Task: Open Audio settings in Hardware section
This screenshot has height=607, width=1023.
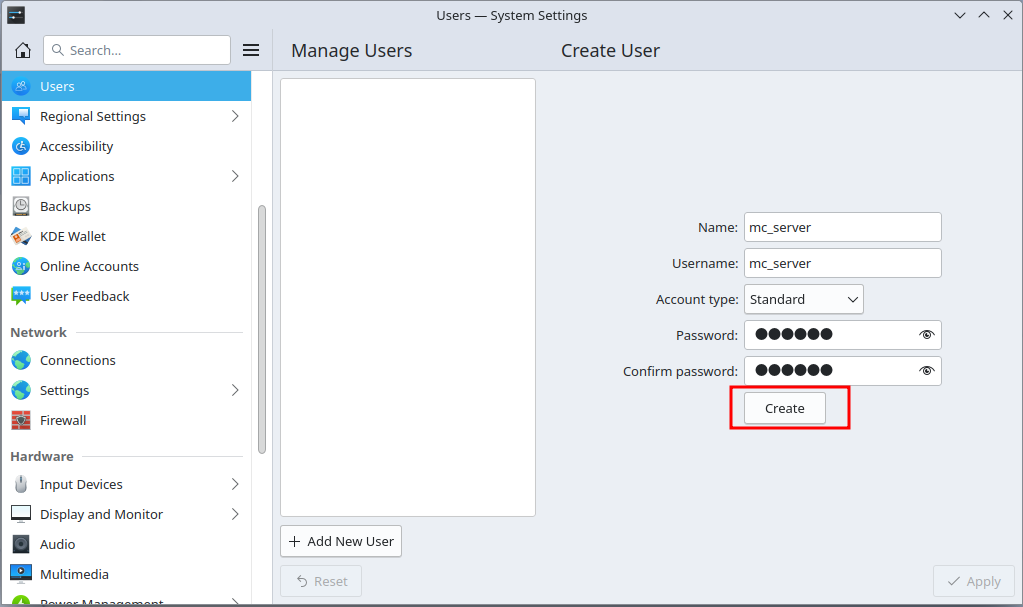Action: 57,544
